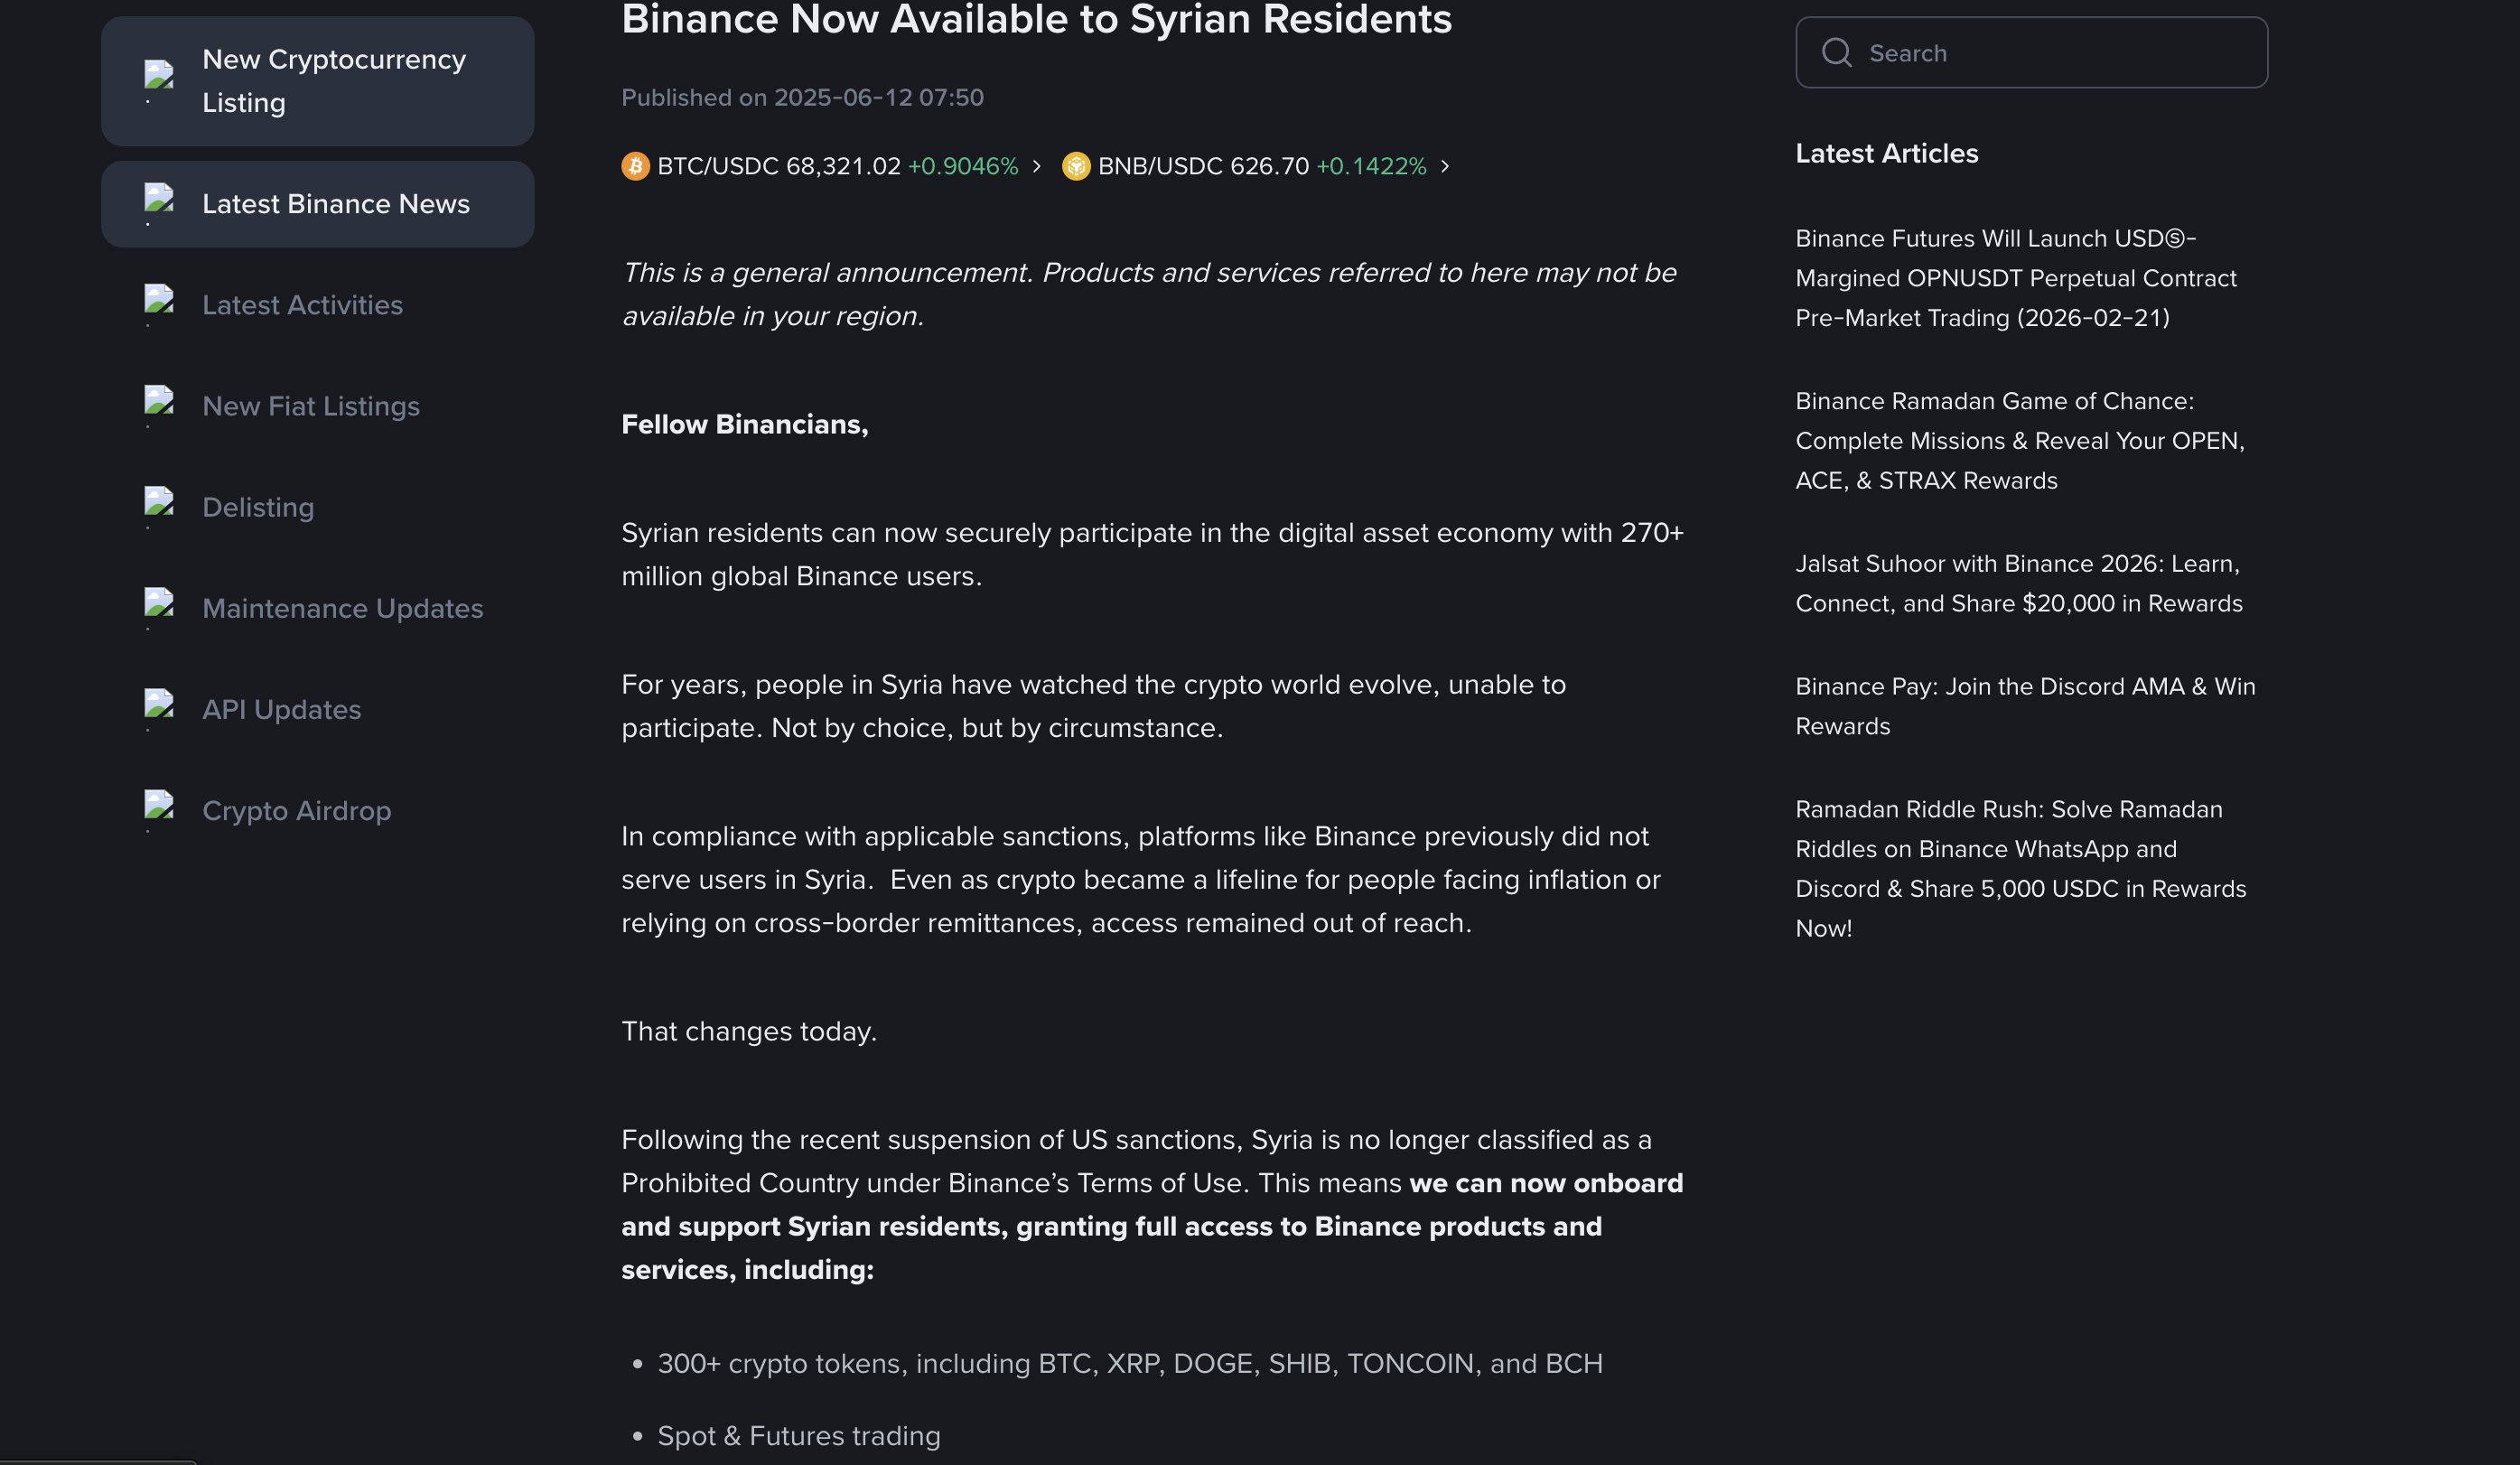The image size is (2520, 1465).
Task: Click the icon beside Delisting
Action: click(159, 506)
